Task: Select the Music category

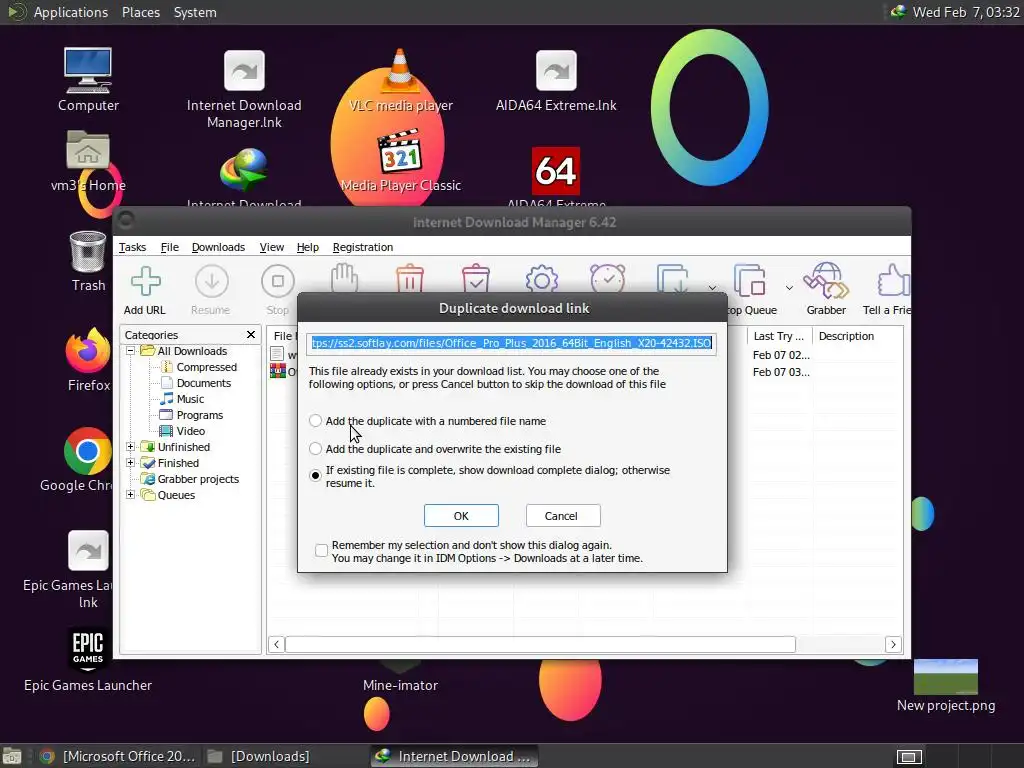Action: coord(190,399)
